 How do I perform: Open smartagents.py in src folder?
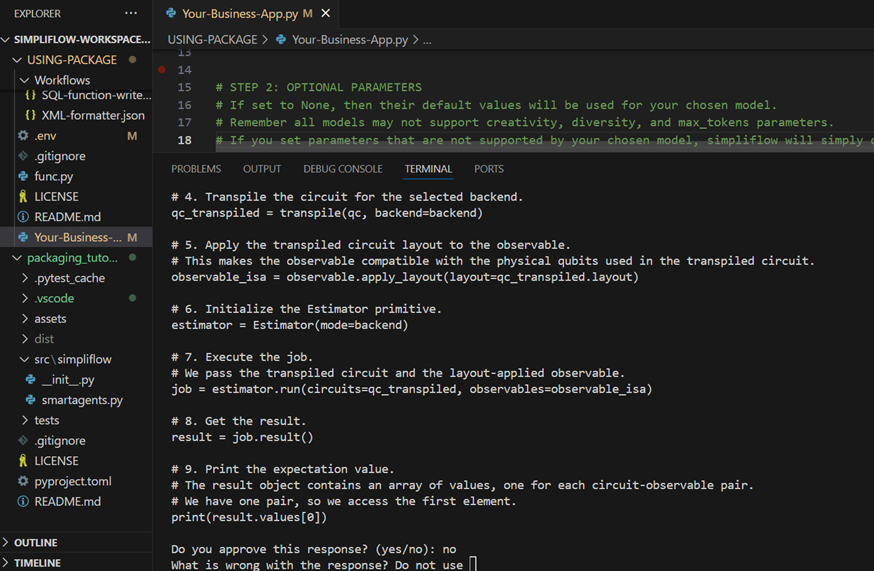click(x=82, y=400)
